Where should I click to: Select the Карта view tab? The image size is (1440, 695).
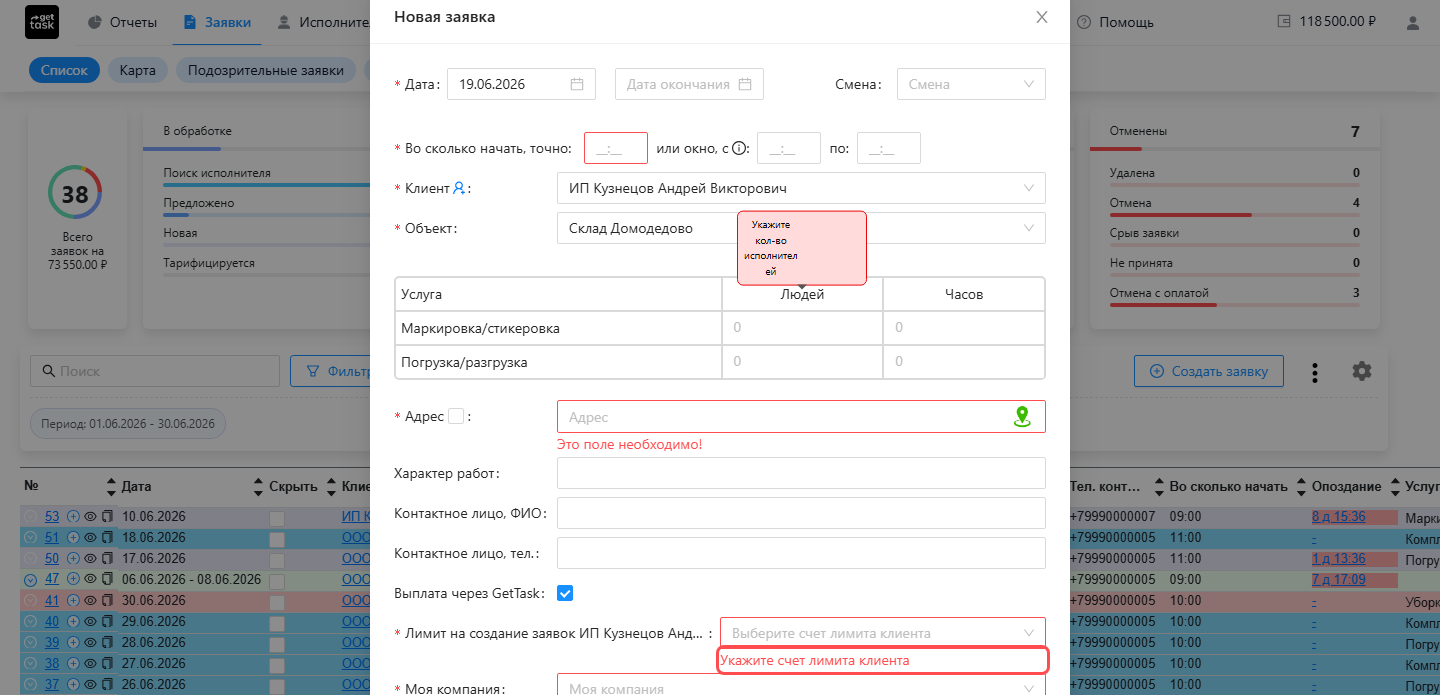138,70
